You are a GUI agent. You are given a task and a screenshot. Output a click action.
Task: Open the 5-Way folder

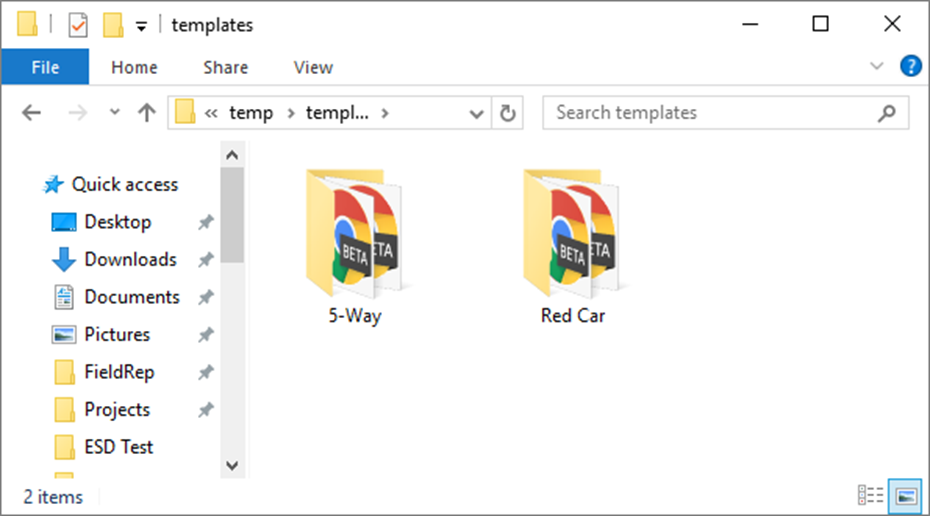click(x=354, y=245)
